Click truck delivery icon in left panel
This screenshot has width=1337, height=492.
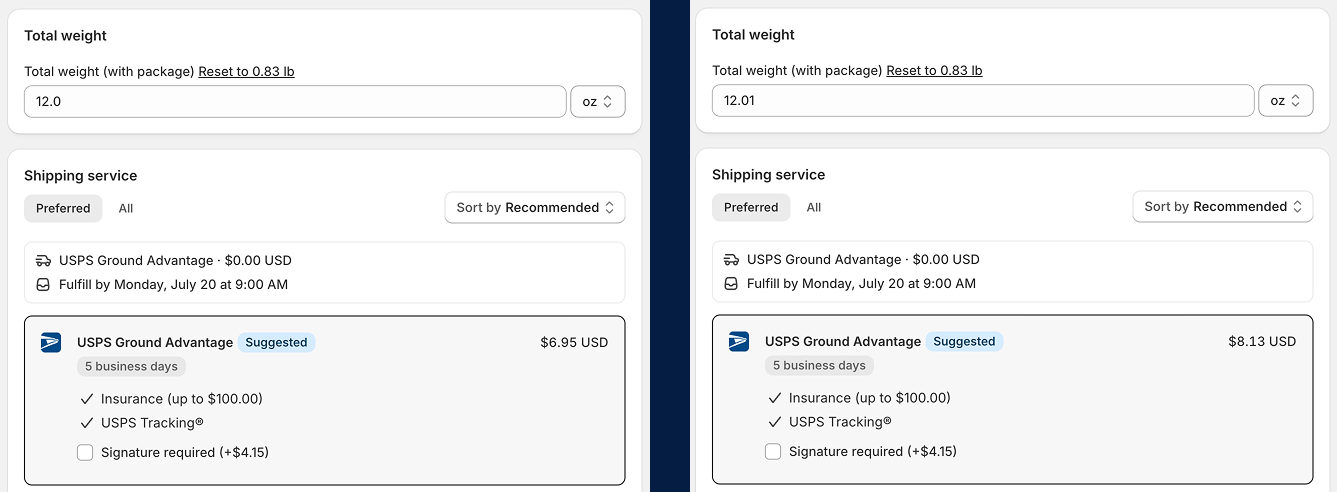(43, 260)
